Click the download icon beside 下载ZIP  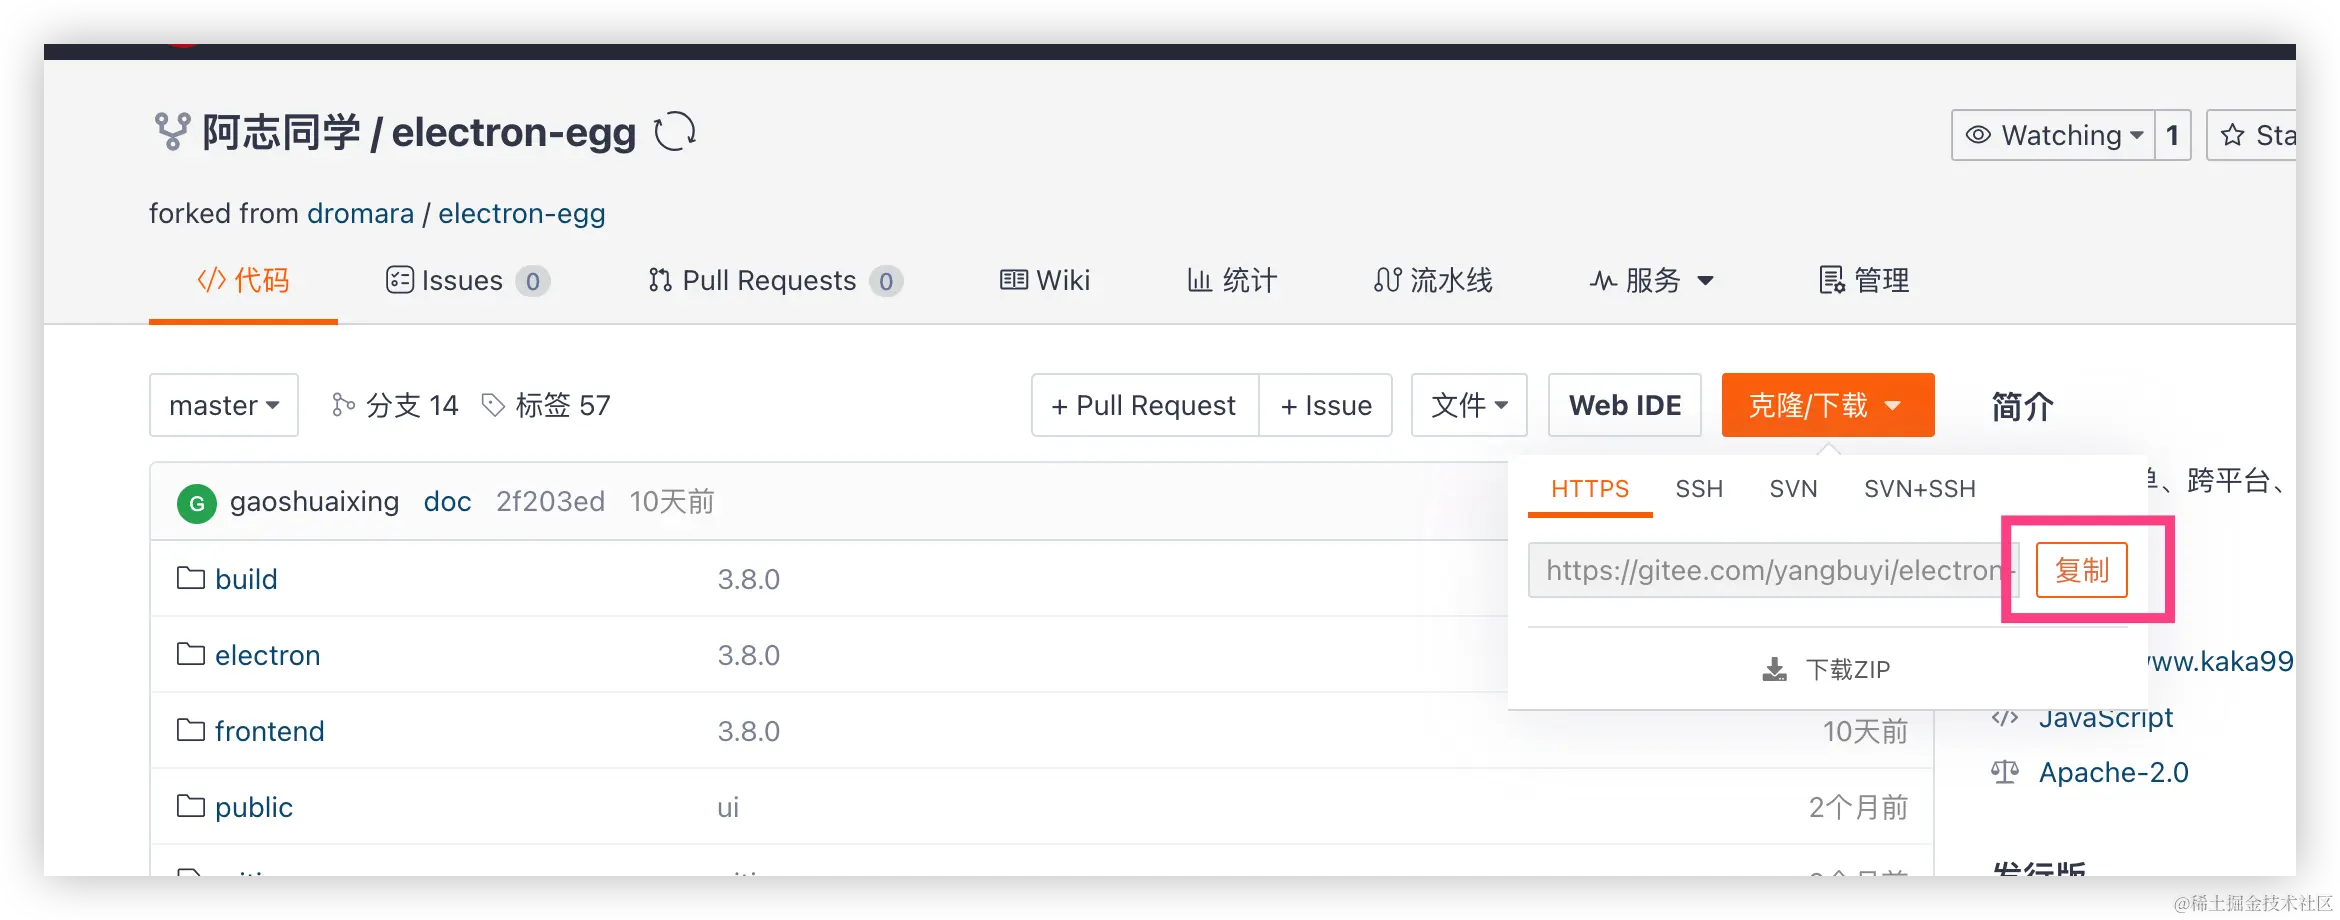(1774, 669)
